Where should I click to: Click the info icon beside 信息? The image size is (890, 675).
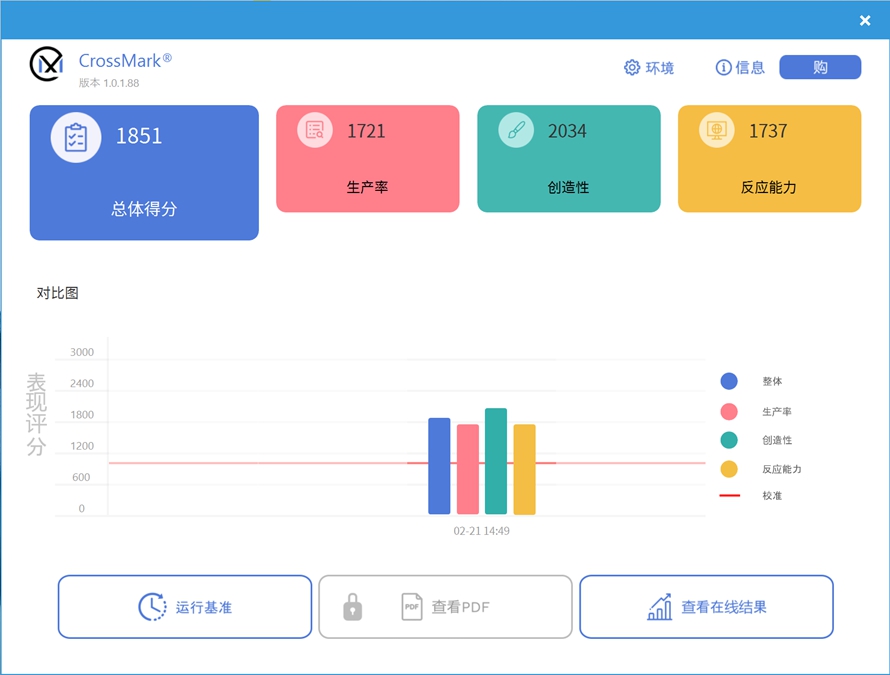click(x=723, y=67)
